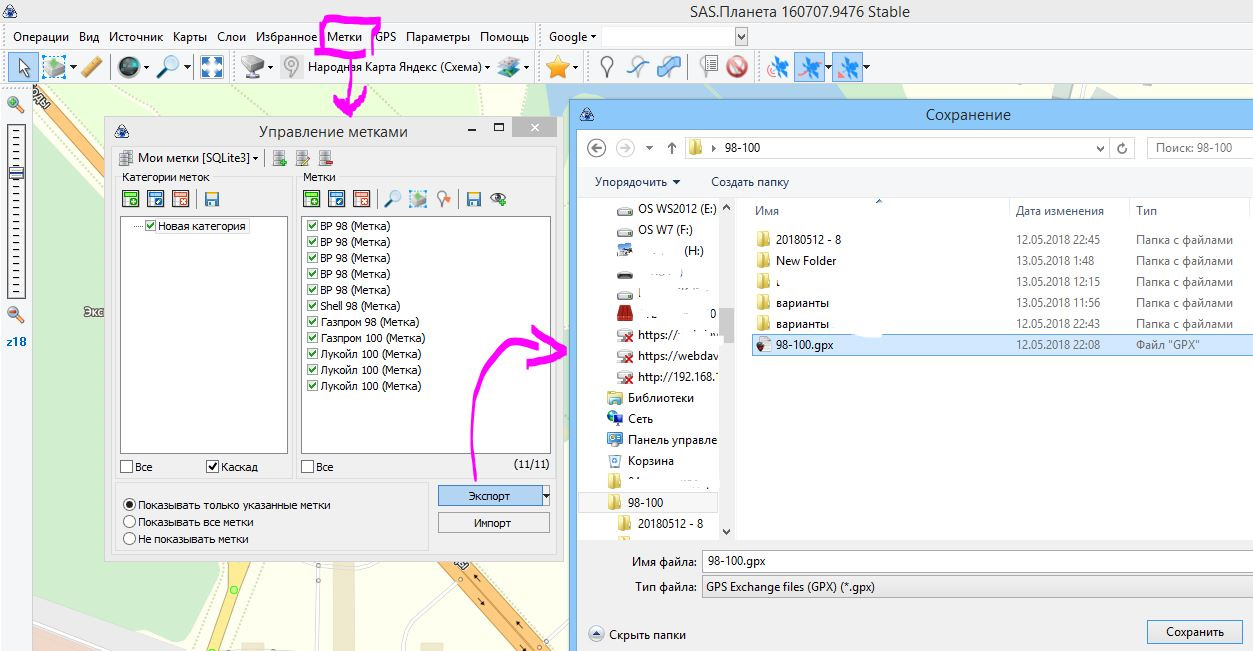The width and height of the screenshot is (1253, 651).
Task: Choose the rectangular selection tool icon
Action: point(53,67)
